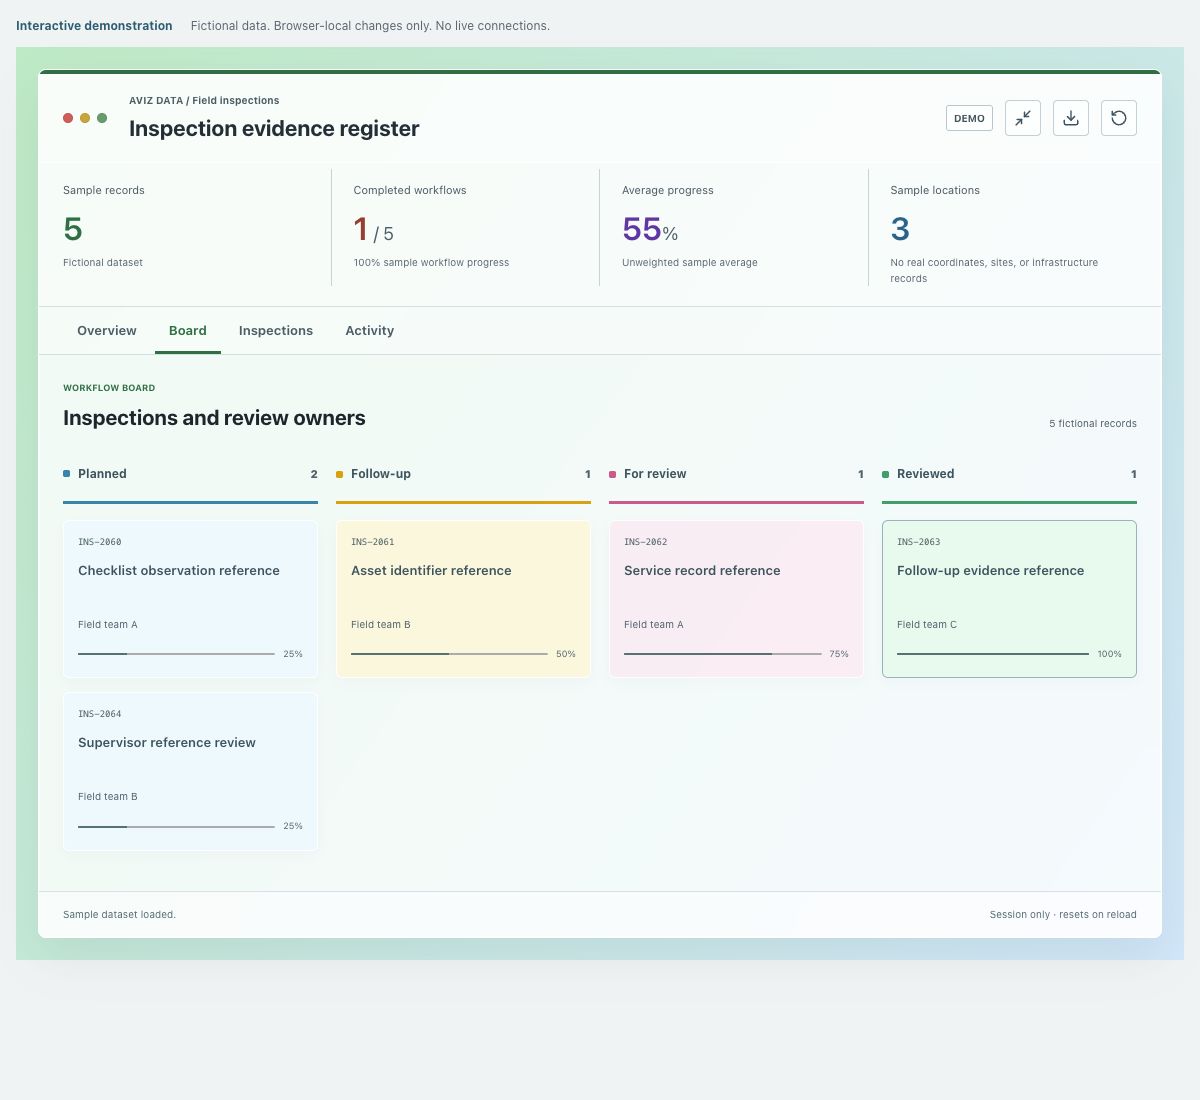The height and width of the screenshot is (1100, 1200).
Task: Select card INS-2063 Follow-up evidence reference
Action: [1009, 599]
